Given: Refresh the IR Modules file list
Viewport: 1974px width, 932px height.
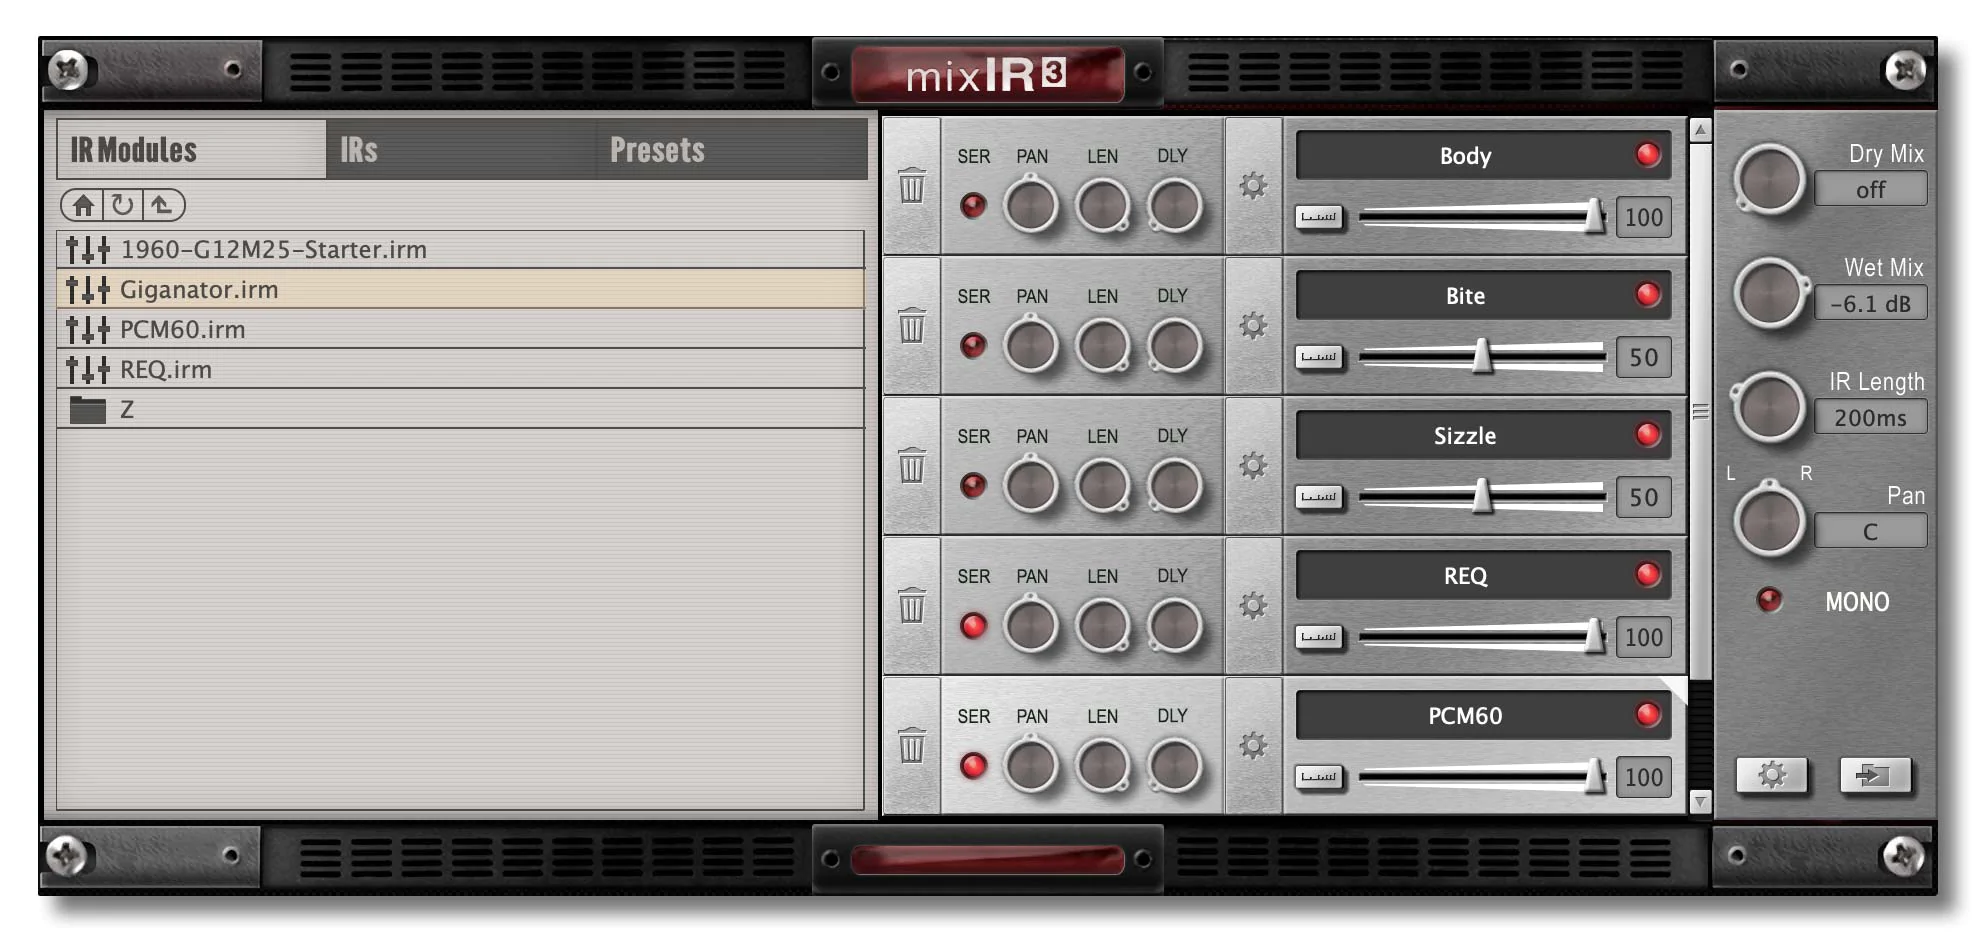Looking at the screenshot, I should point(122,205).
